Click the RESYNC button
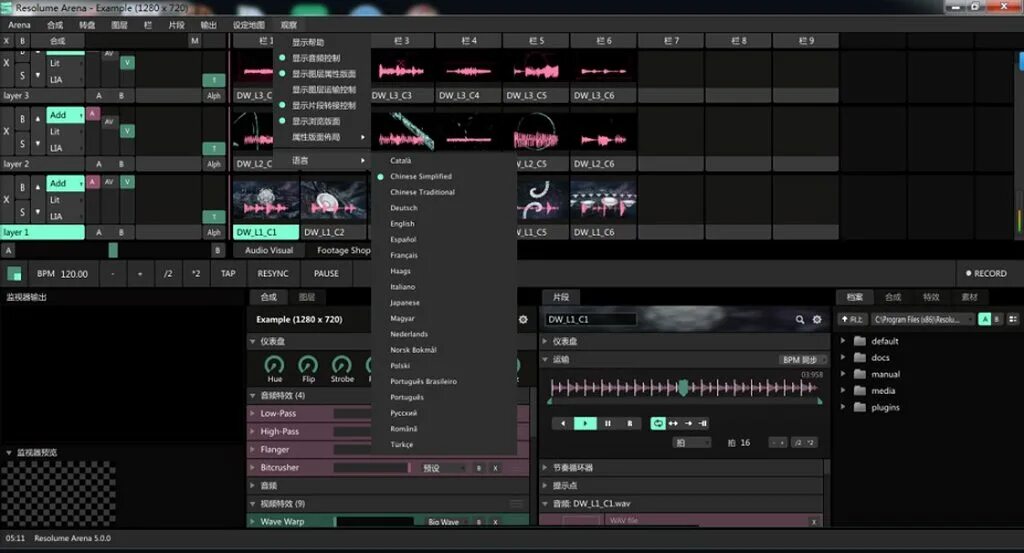Screen dimensions: 1024x553 272,274
